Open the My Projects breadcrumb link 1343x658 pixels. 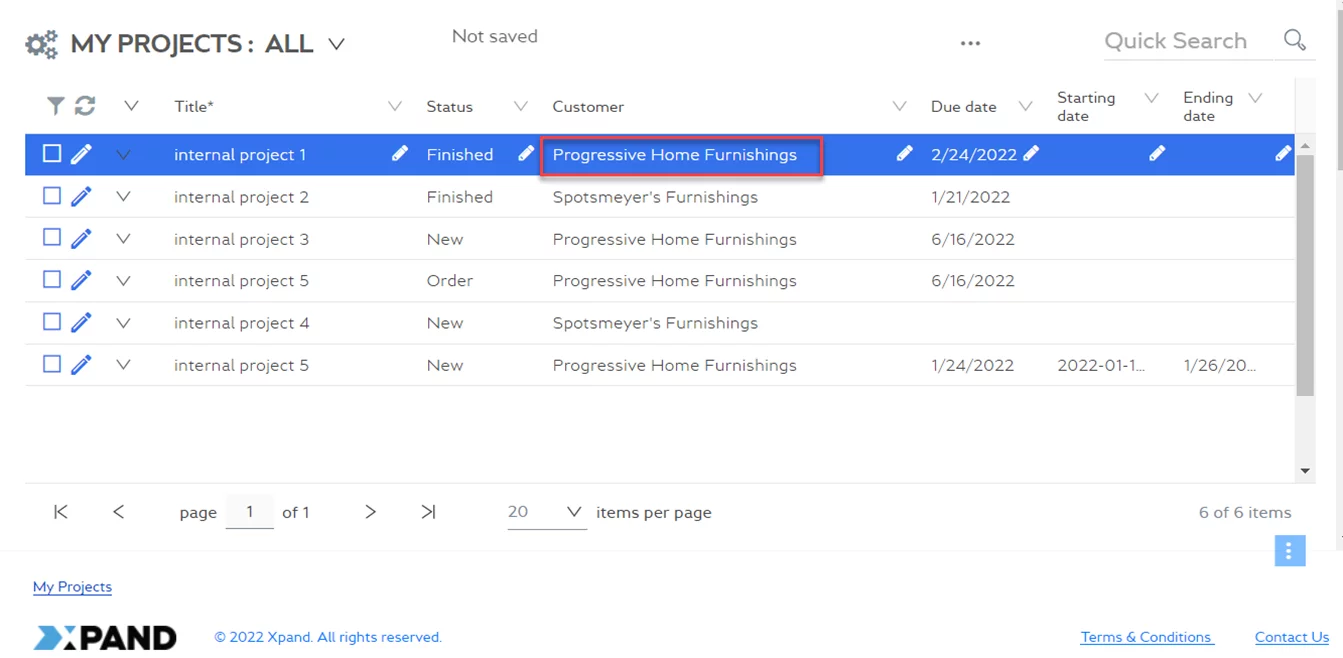72,587
